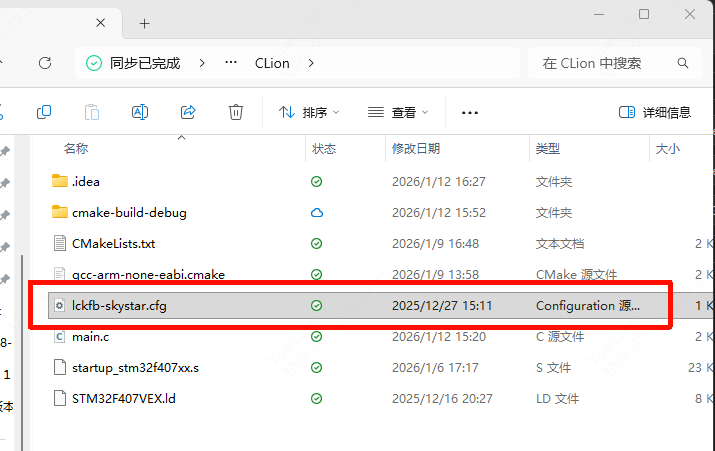Click date 2026/1/6 17:17 cell
The height and width of the screenshot is (451, 715).
pos(435,368)
